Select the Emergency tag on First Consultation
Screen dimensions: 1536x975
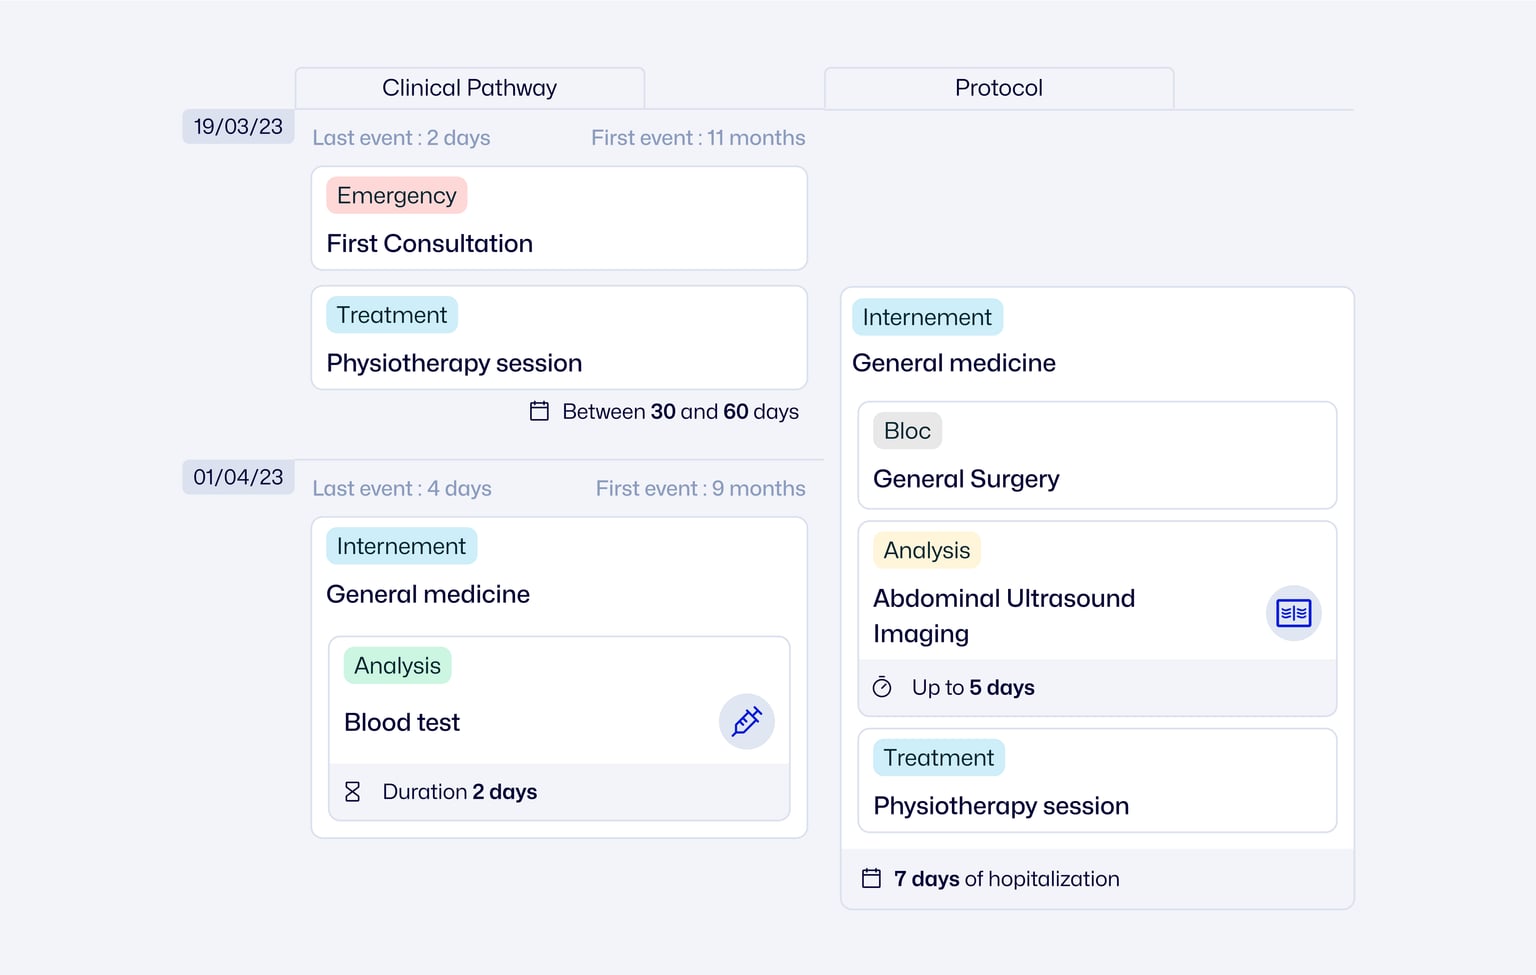point(396,195)
